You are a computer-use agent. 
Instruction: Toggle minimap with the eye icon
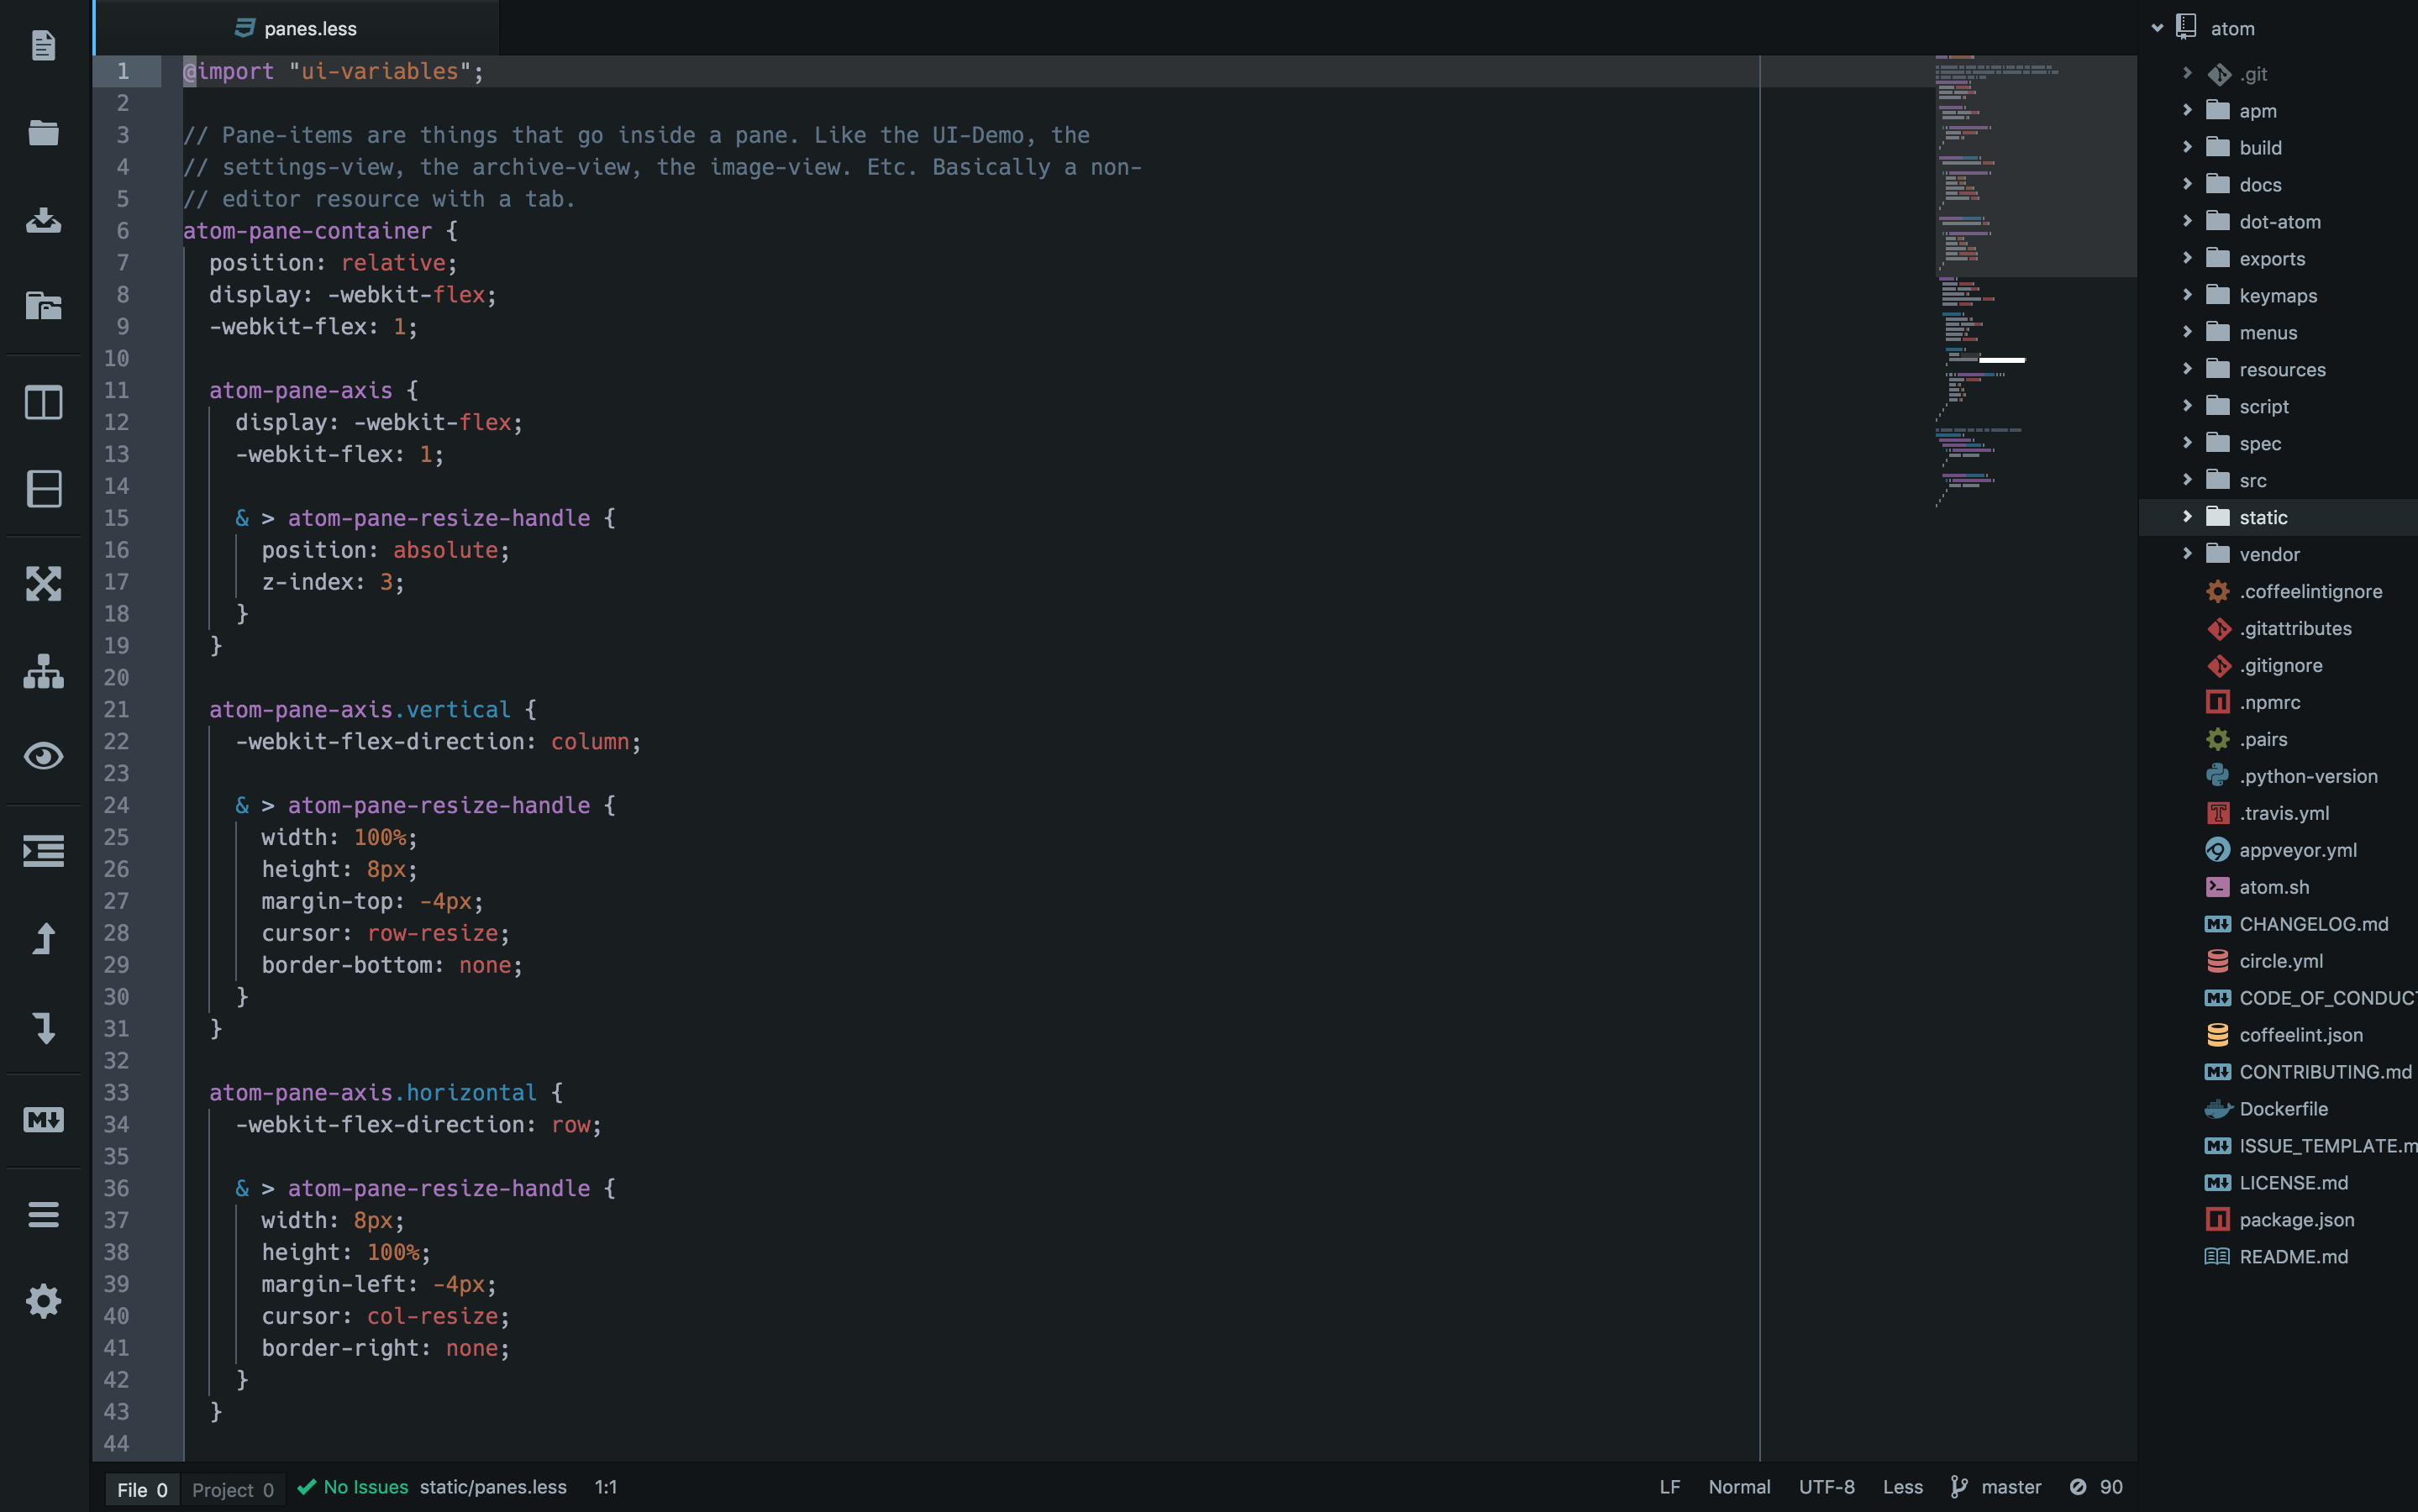click(x=43, y=756)
